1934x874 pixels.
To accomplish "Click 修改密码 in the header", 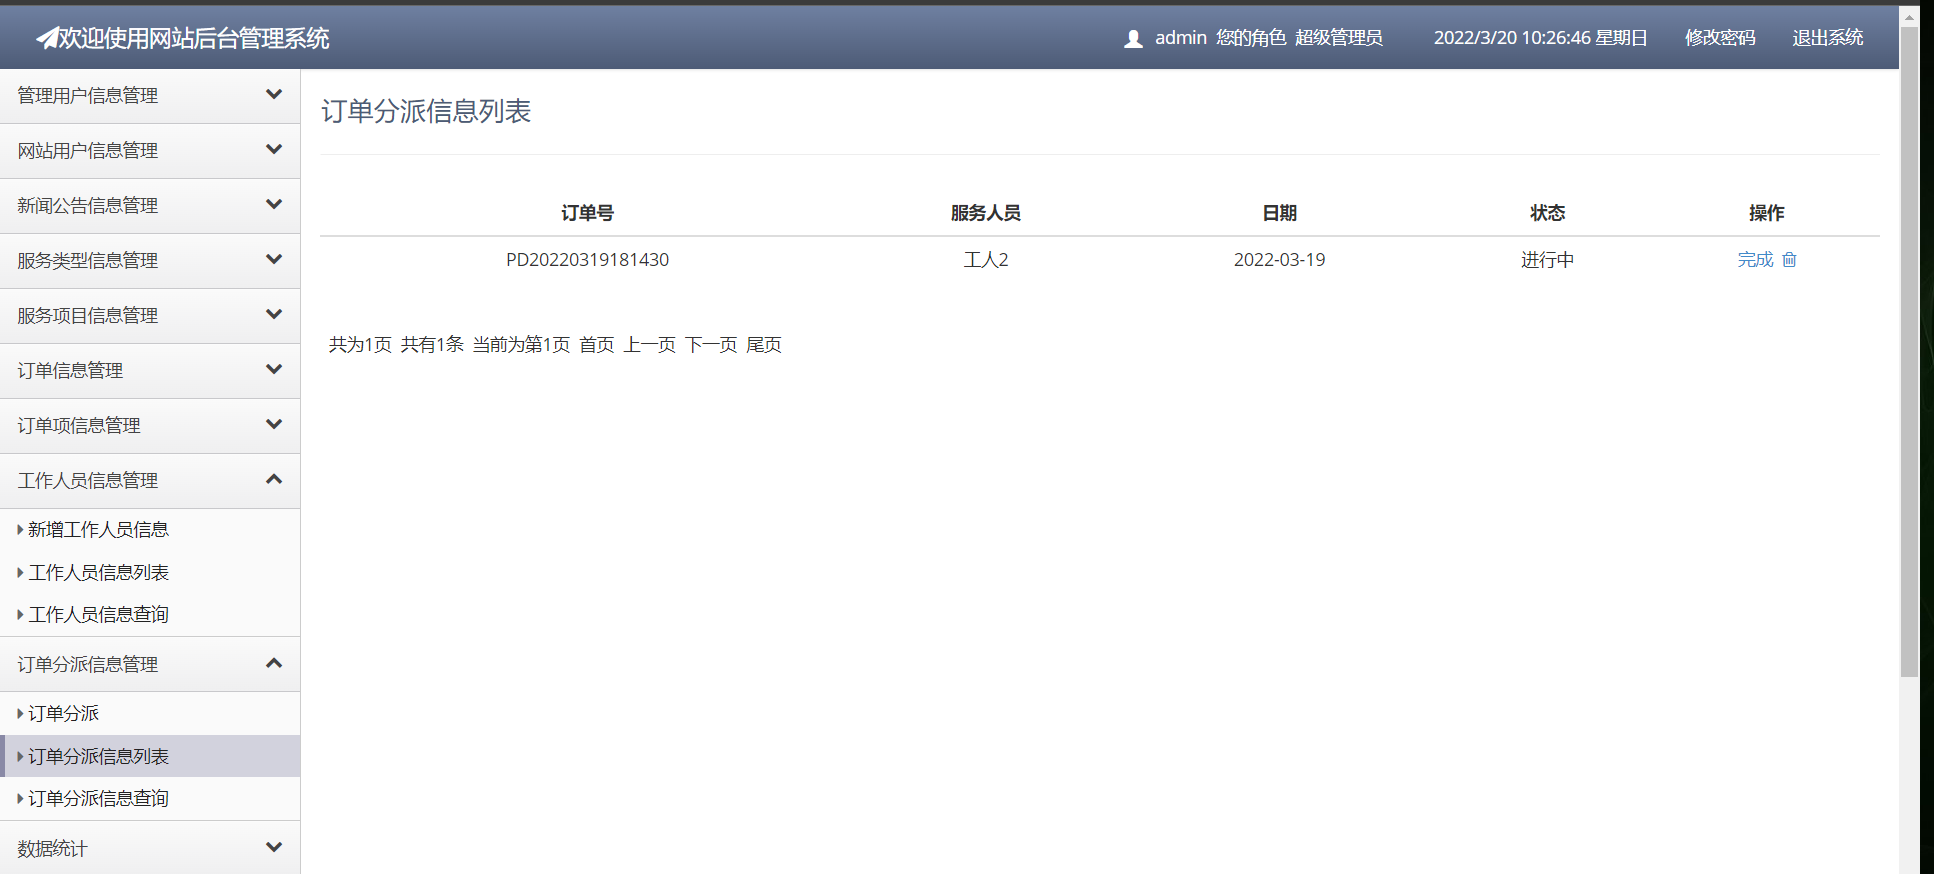I will pos(1720,38).
